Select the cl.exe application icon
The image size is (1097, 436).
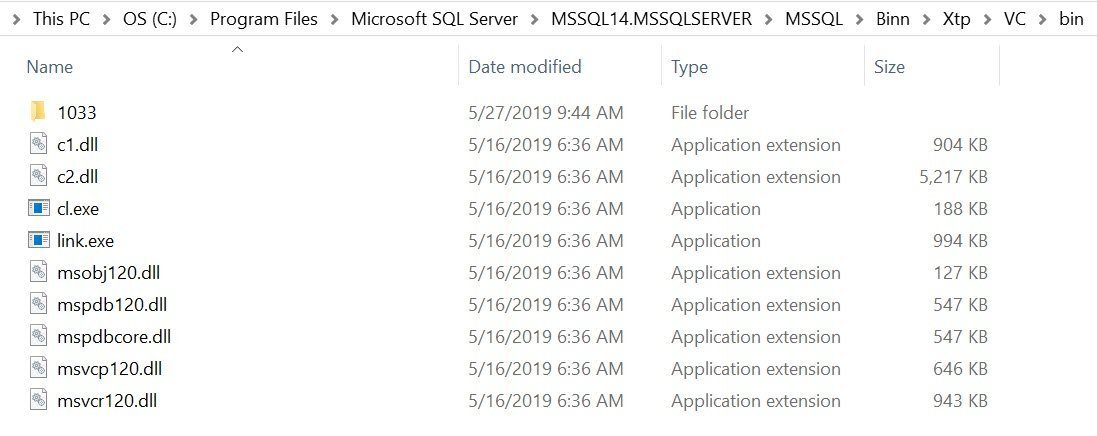38,209
